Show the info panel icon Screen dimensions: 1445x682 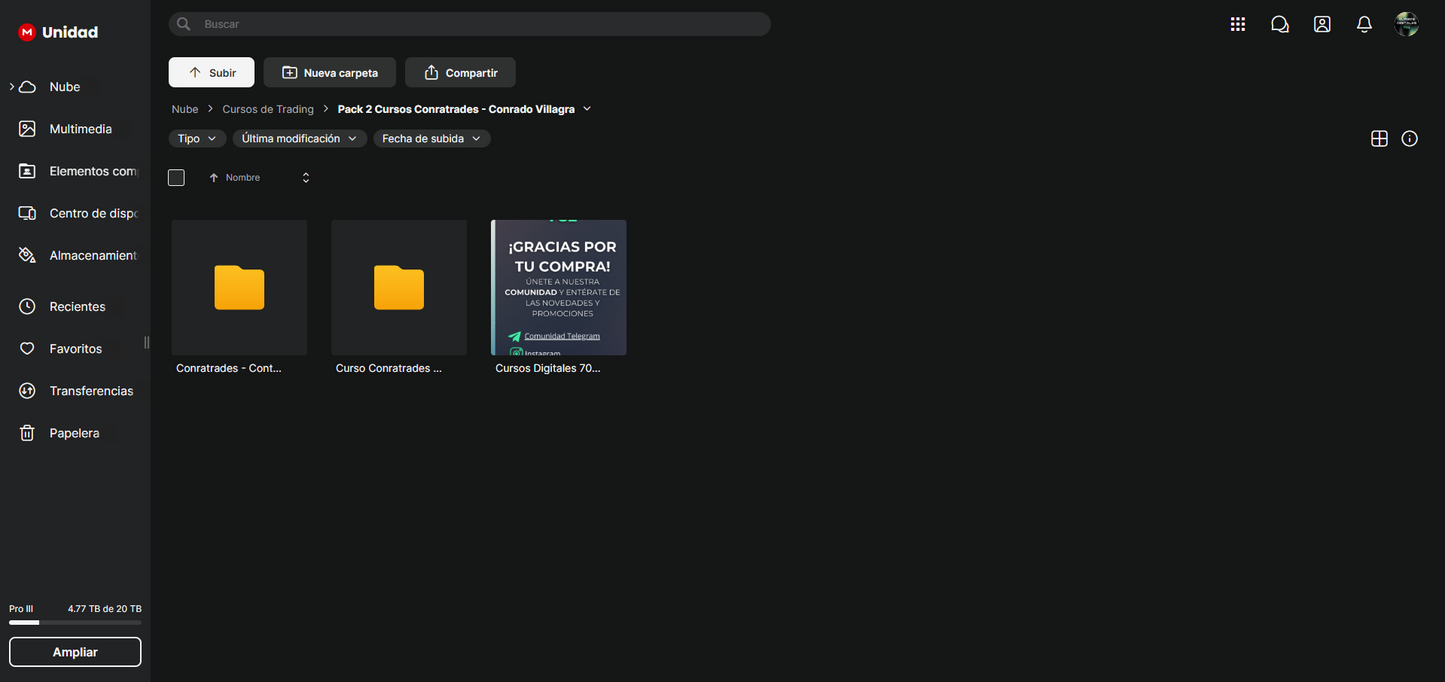point(1409,139)
